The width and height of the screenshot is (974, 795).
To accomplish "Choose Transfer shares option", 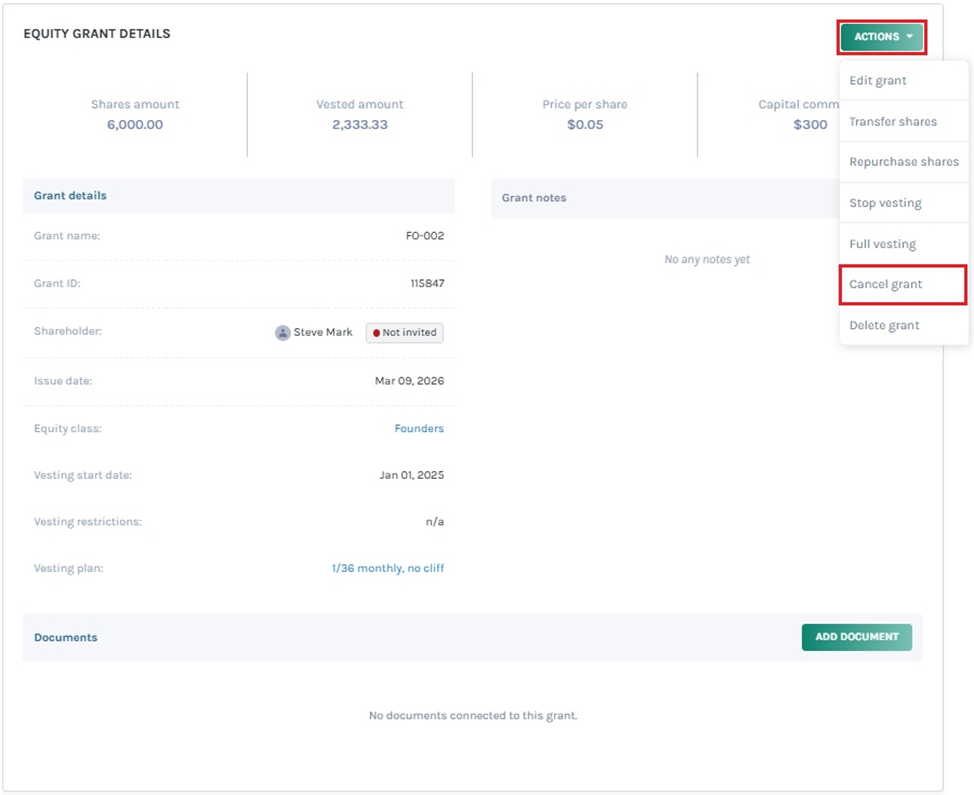I will click(892, 122).
